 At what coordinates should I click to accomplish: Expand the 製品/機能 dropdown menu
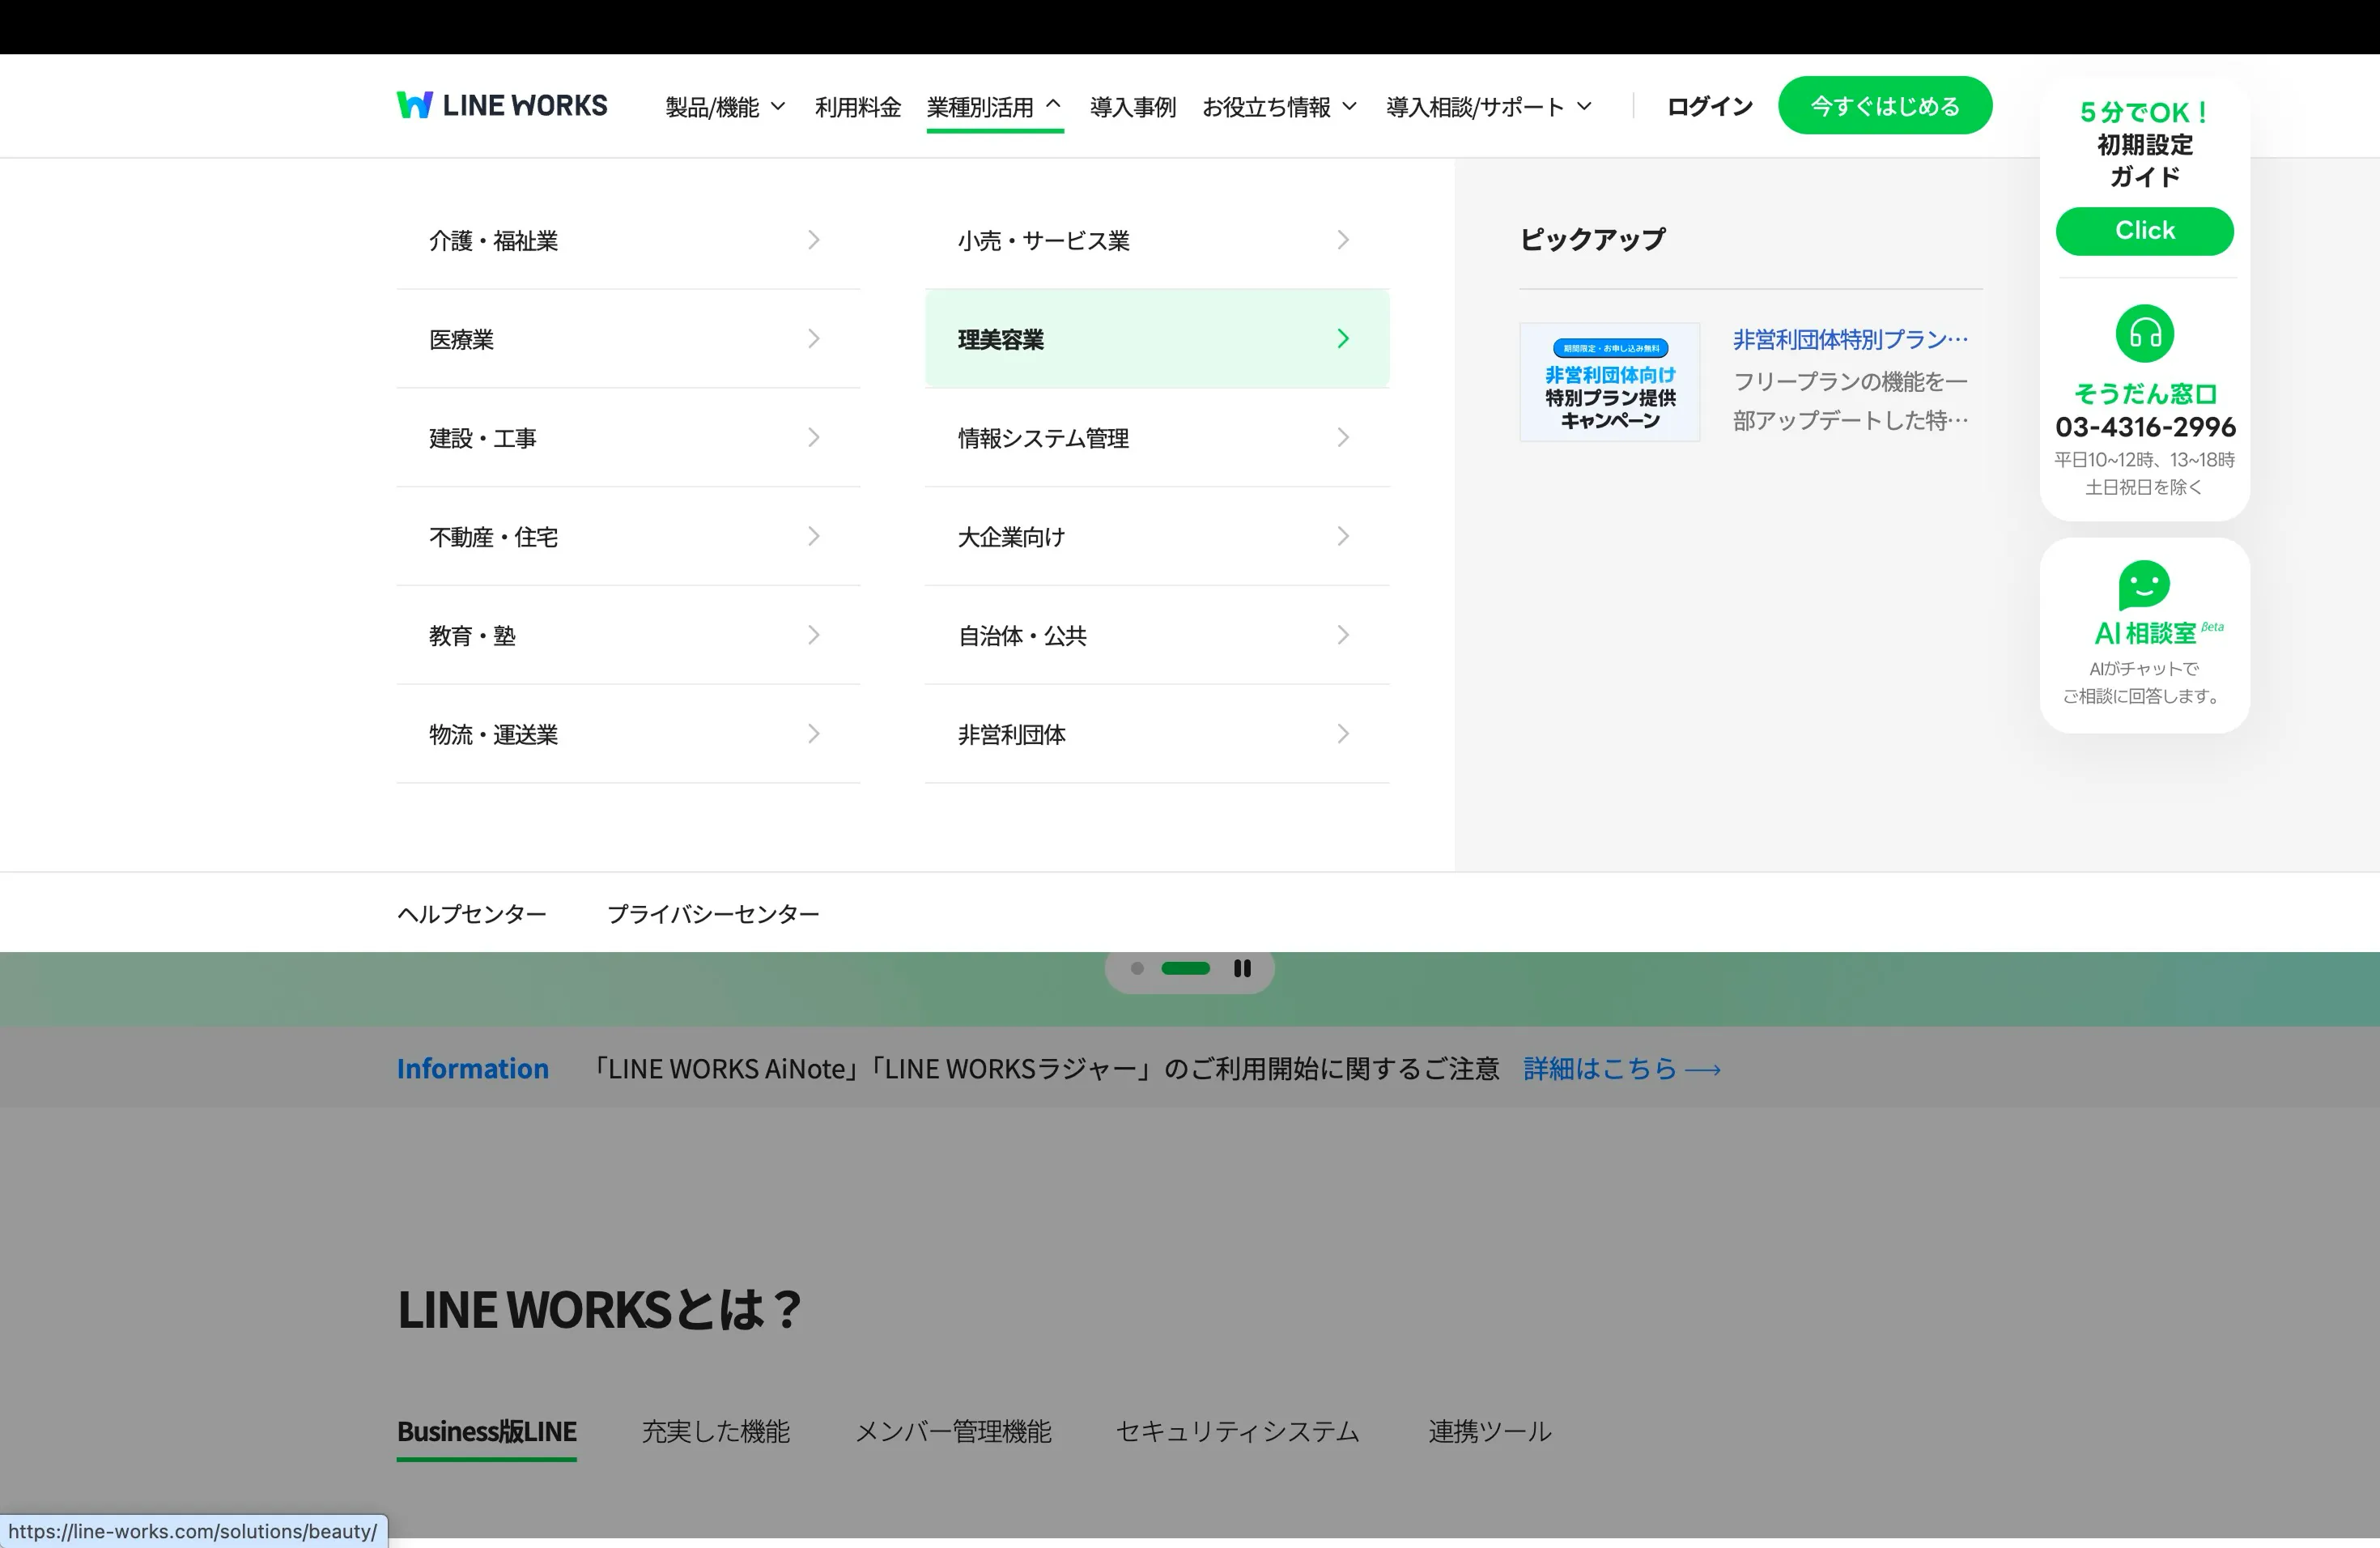(x=725, y=106)
